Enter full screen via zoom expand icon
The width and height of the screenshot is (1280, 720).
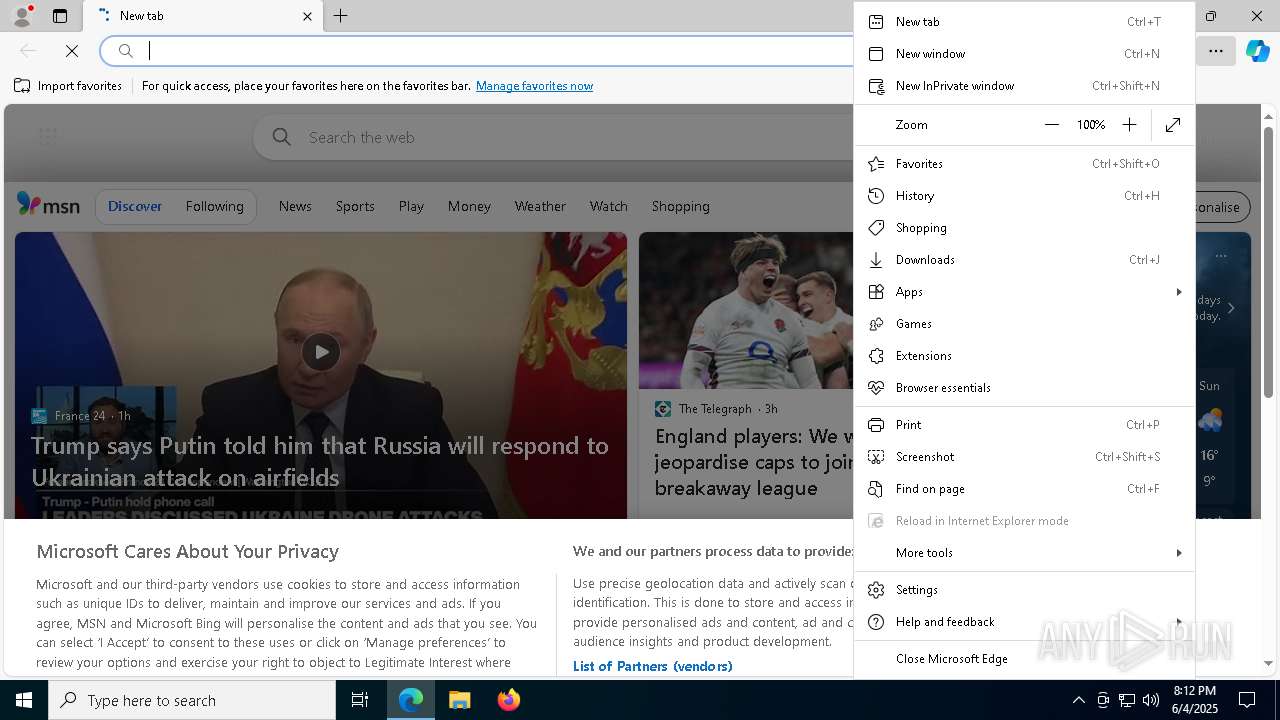(1173, 125)
